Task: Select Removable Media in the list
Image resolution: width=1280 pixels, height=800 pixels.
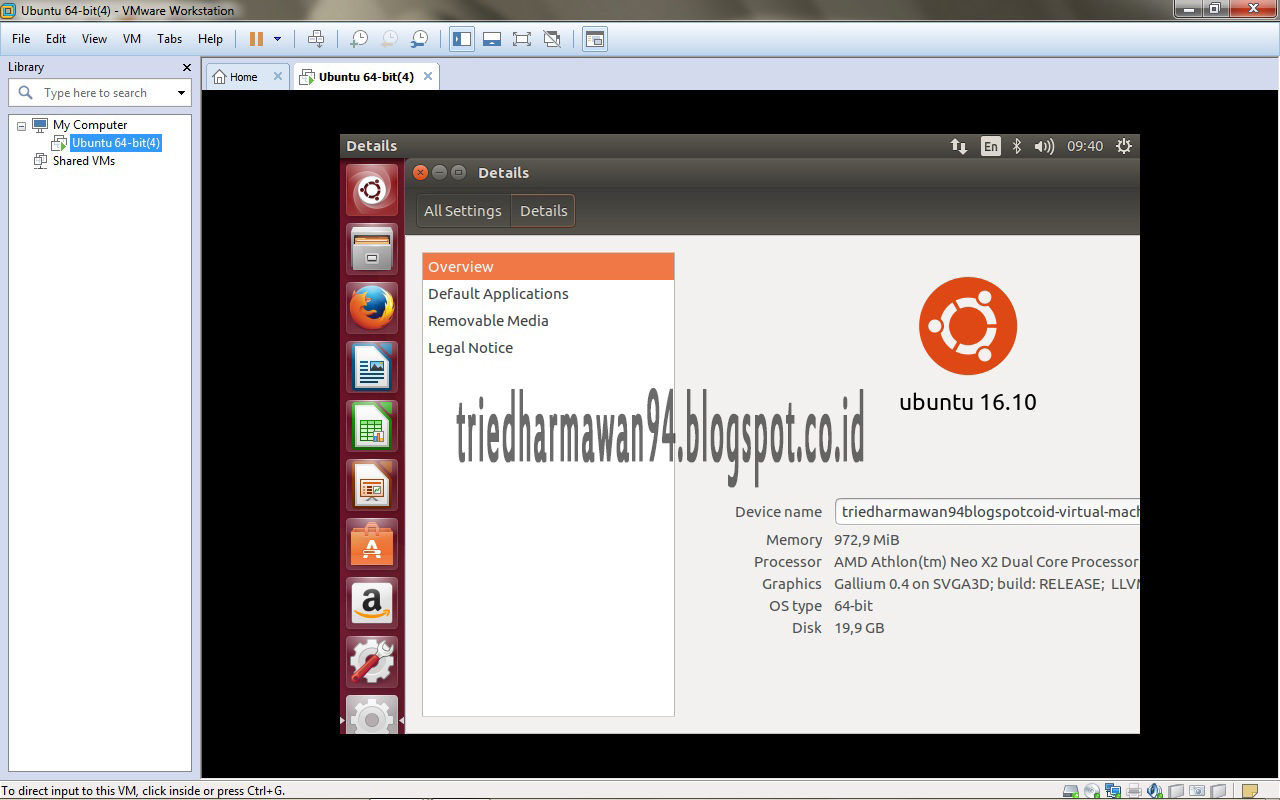Action: click(x=548, y=321)
